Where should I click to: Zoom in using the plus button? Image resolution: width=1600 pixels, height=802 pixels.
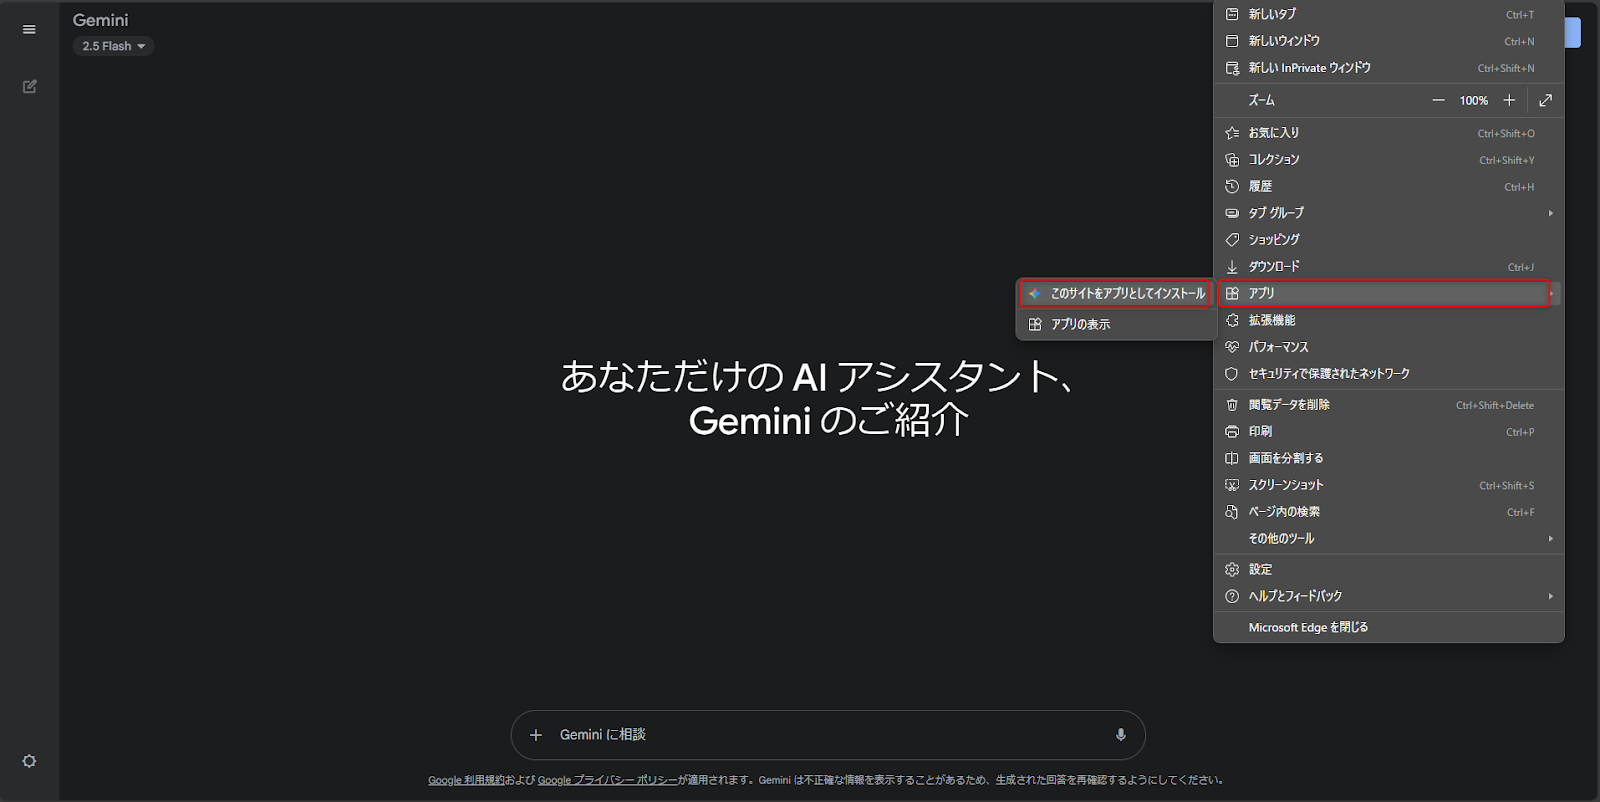click(1509, 100)
